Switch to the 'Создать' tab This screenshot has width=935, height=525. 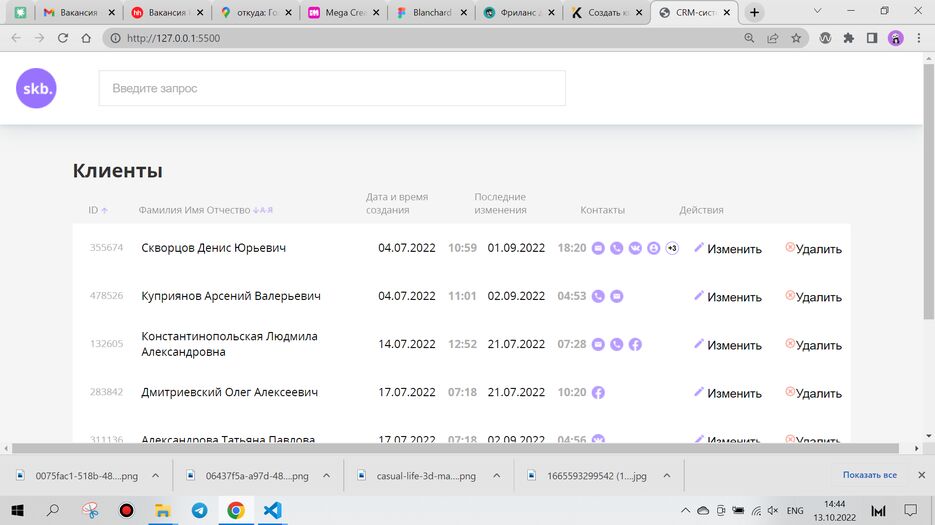pyautogui.click(x=606, y=13)
